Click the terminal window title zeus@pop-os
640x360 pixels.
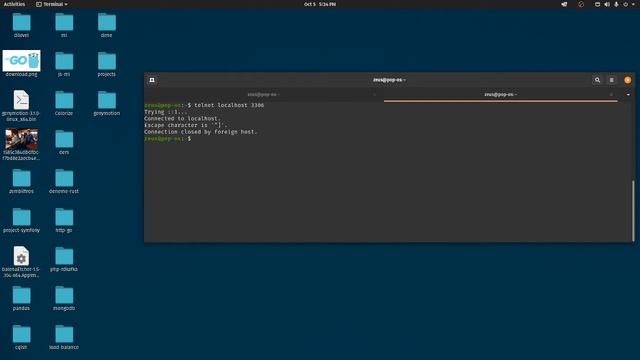click(389, 80)
